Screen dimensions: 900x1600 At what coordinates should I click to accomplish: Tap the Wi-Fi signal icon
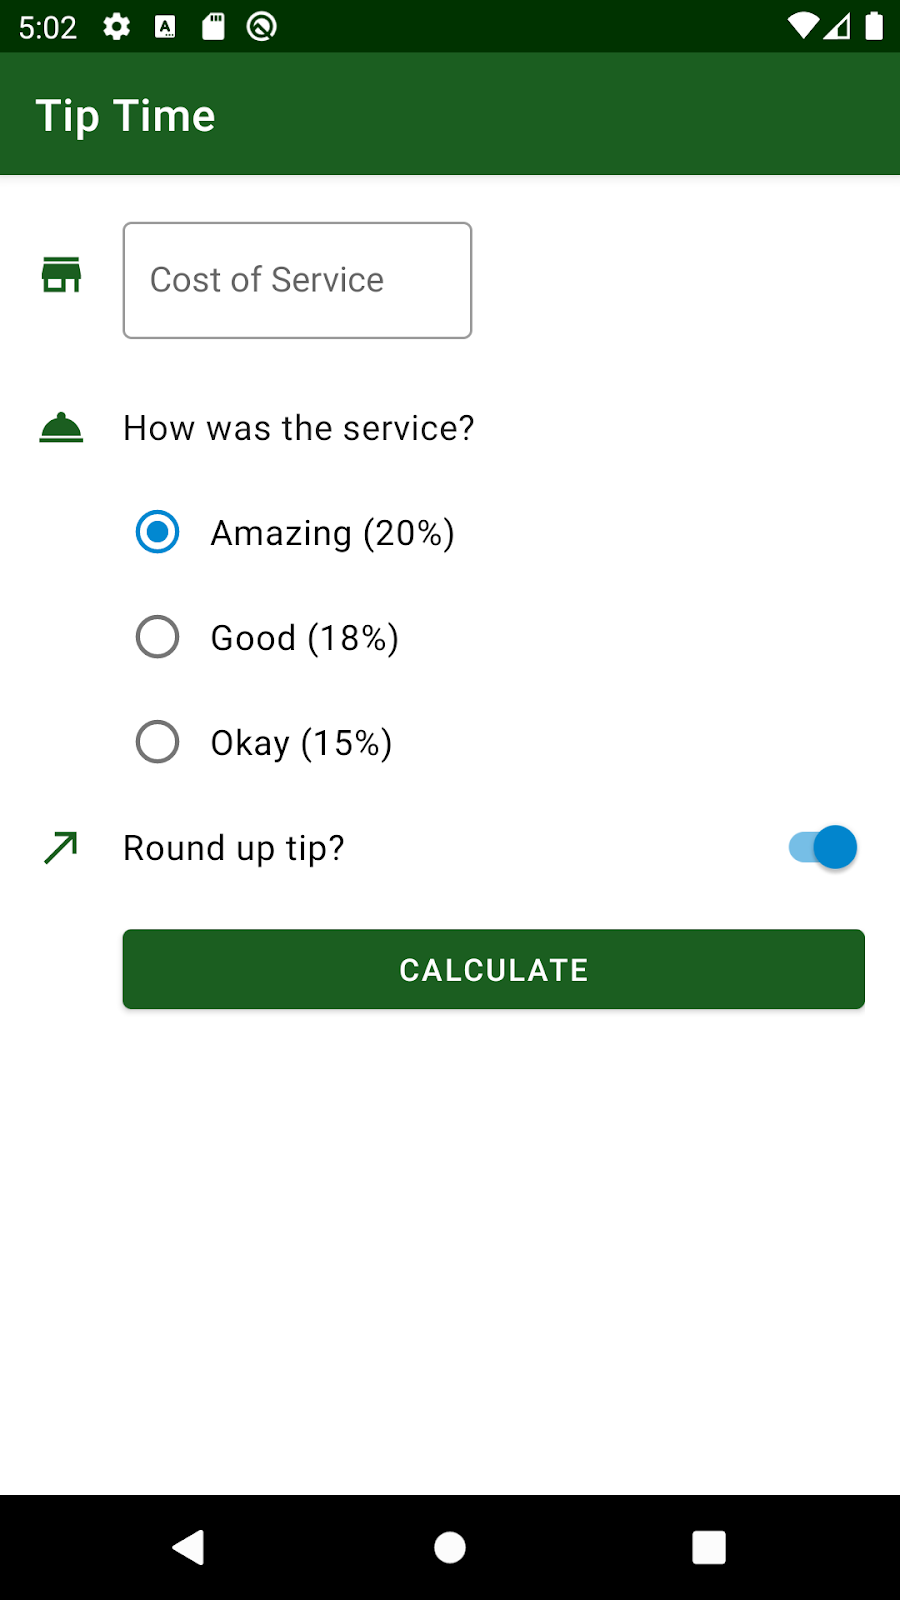click(x=802, y=27)
